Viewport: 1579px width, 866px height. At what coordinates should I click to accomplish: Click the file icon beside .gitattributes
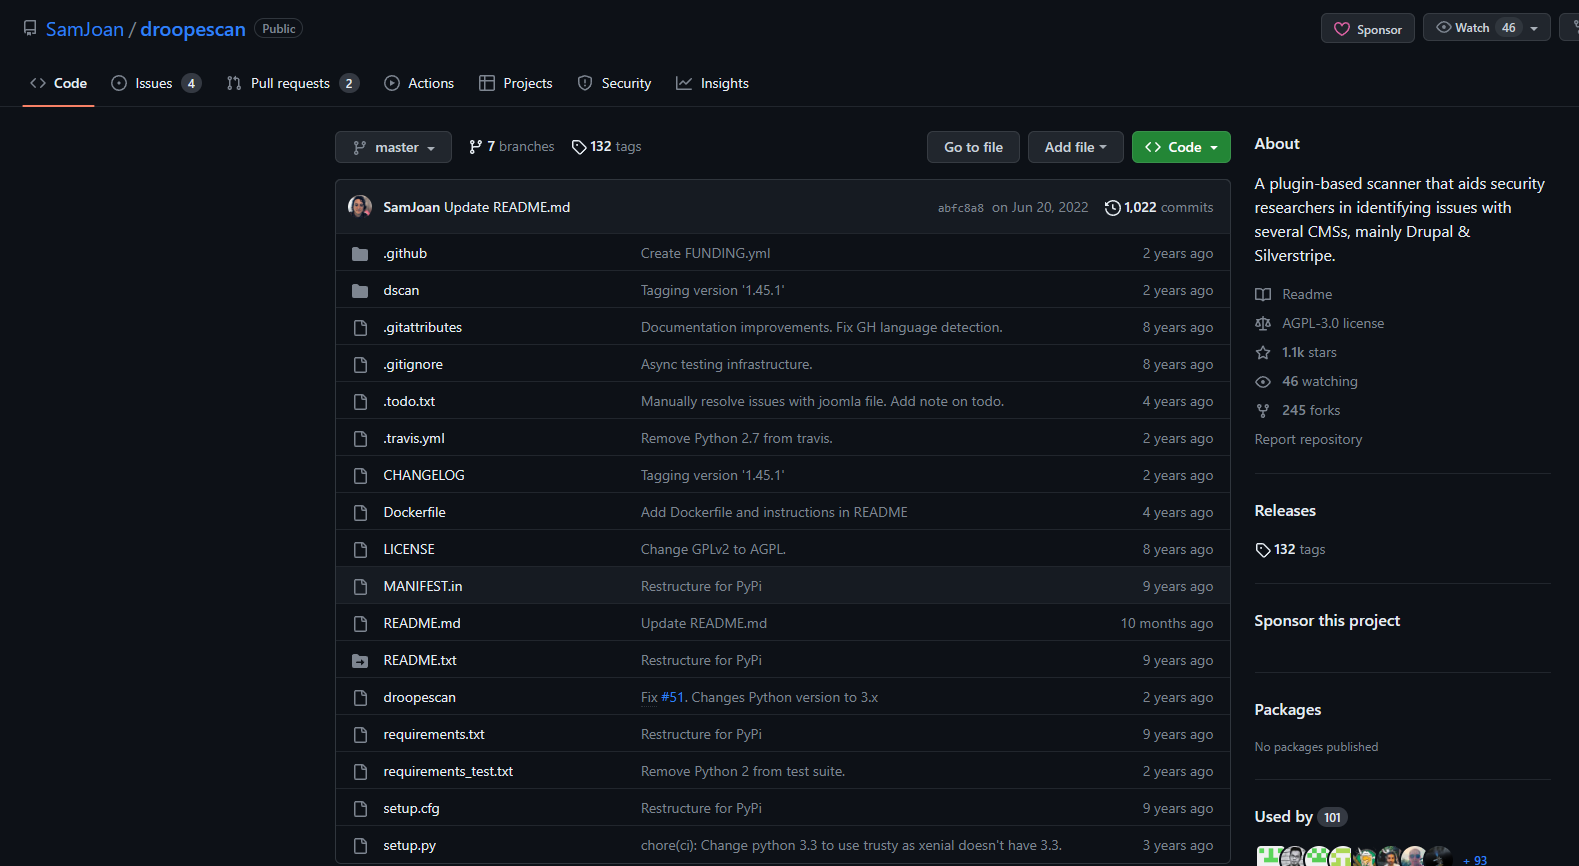tap(360, 328)
